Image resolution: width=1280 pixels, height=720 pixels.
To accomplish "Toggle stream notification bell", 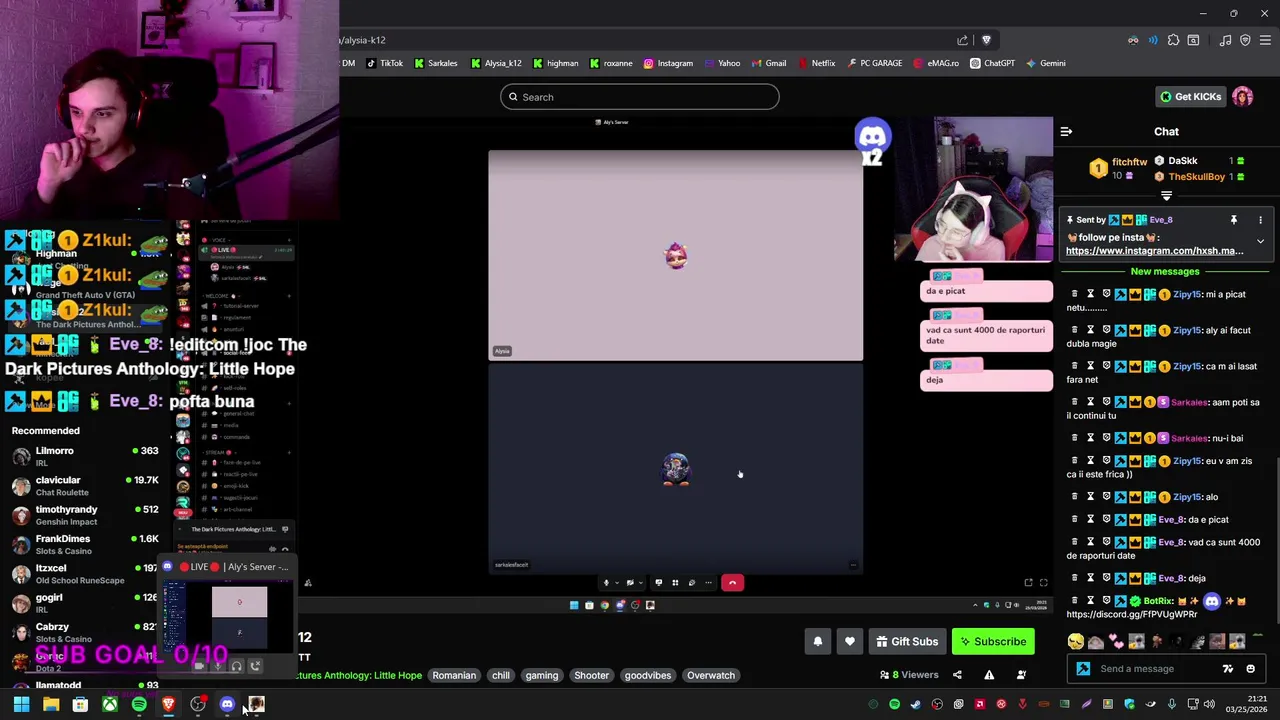I will 818,642.
